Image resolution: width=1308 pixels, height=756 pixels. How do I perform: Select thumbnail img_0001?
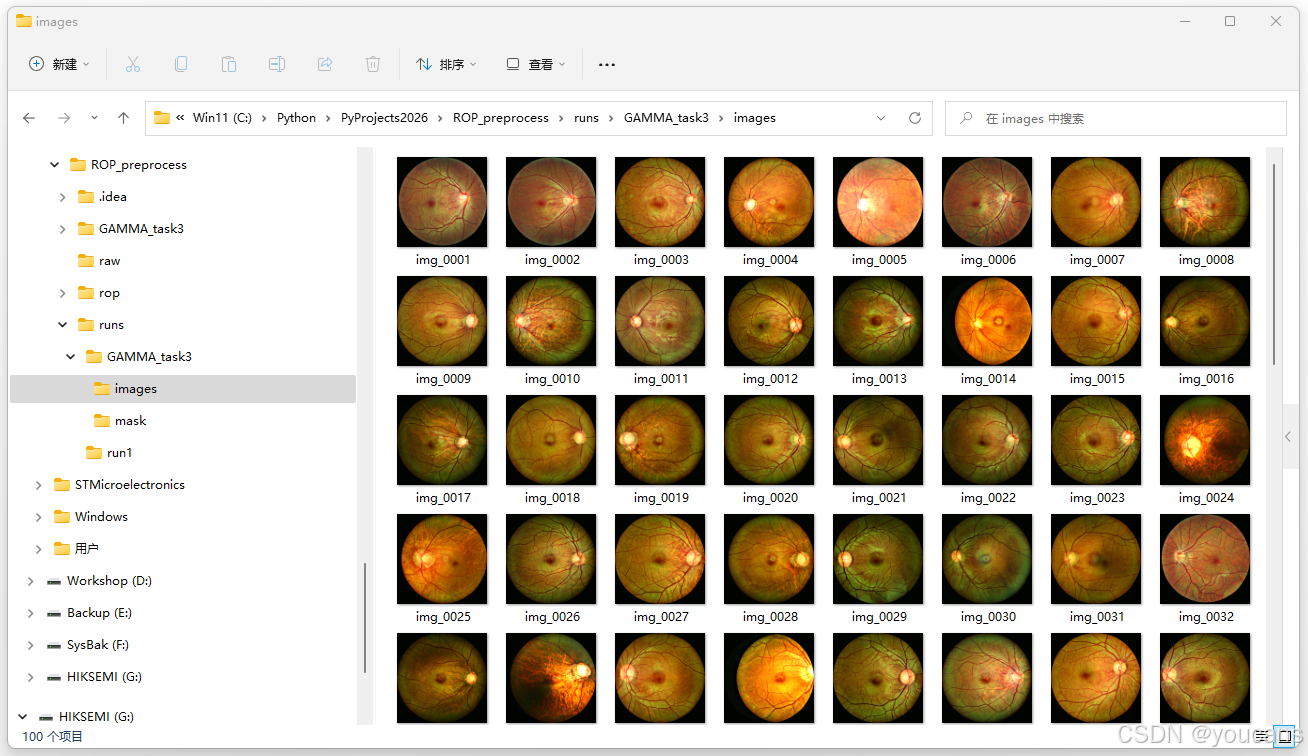(442, 201)
